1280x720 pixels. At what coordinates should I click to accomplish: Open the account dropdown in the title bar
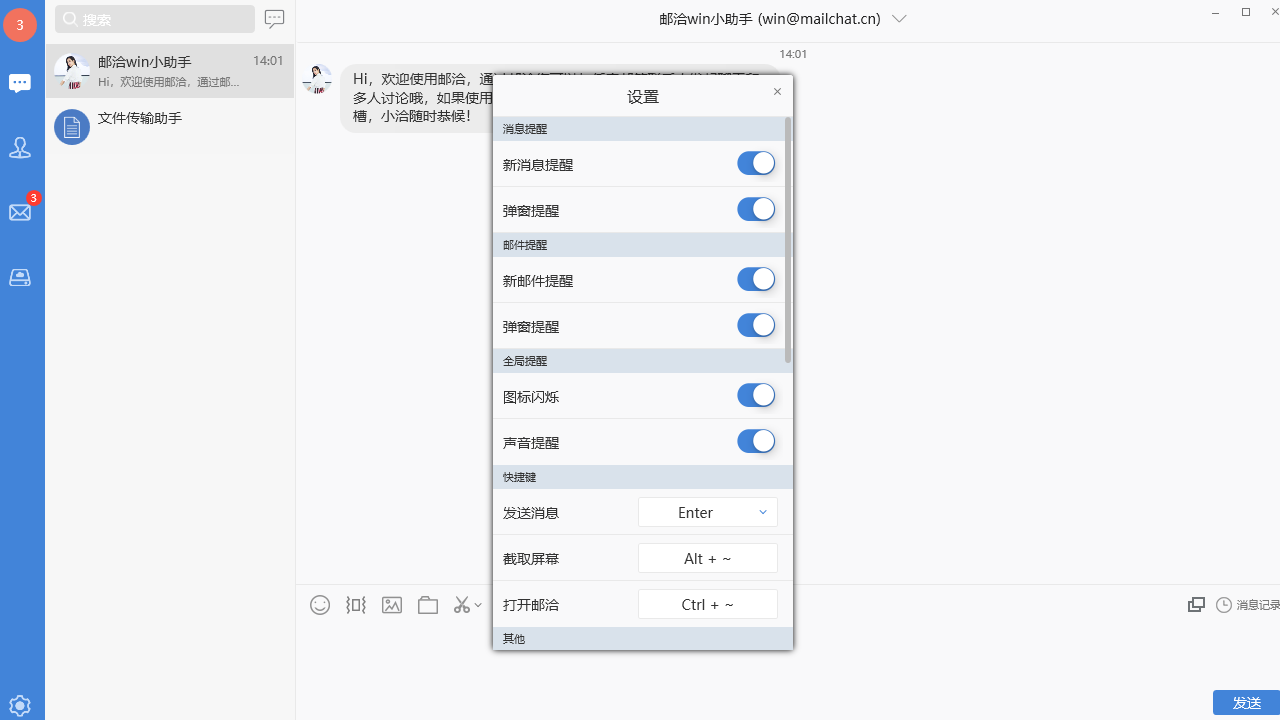(x=899, y=18)
